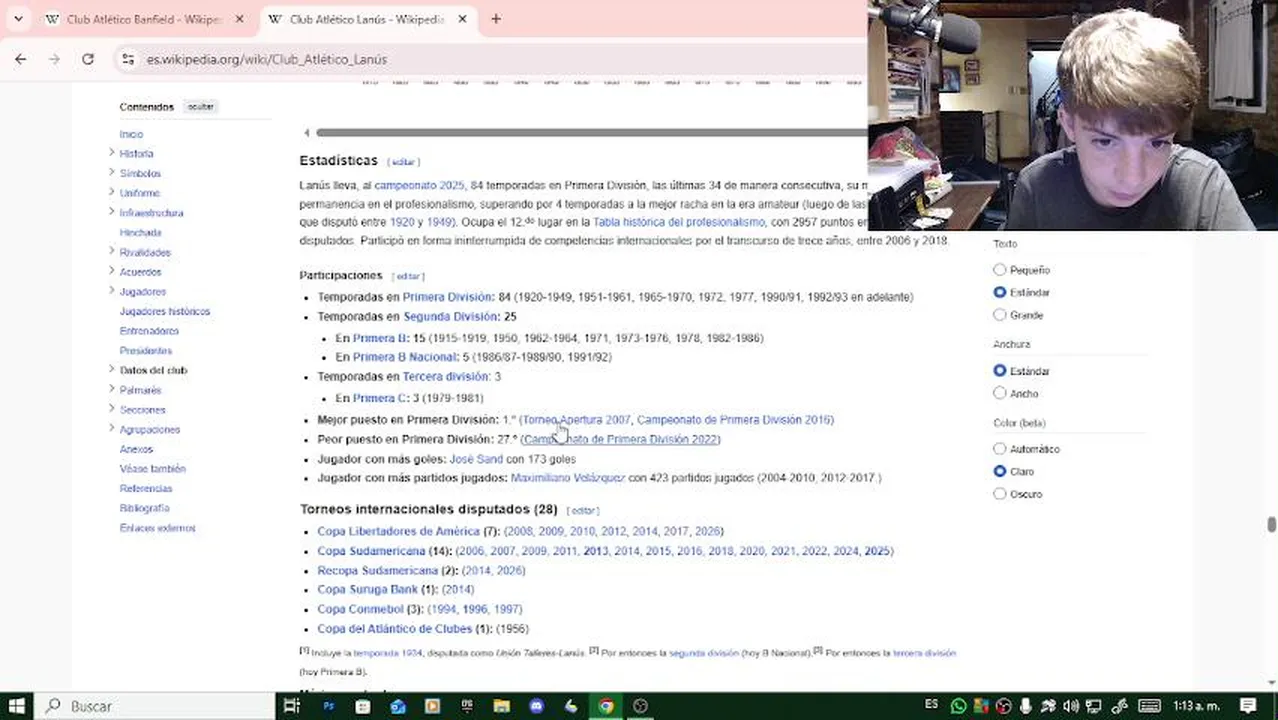Expand Uniforme section in contents sidebar

(x=111, y=192)
